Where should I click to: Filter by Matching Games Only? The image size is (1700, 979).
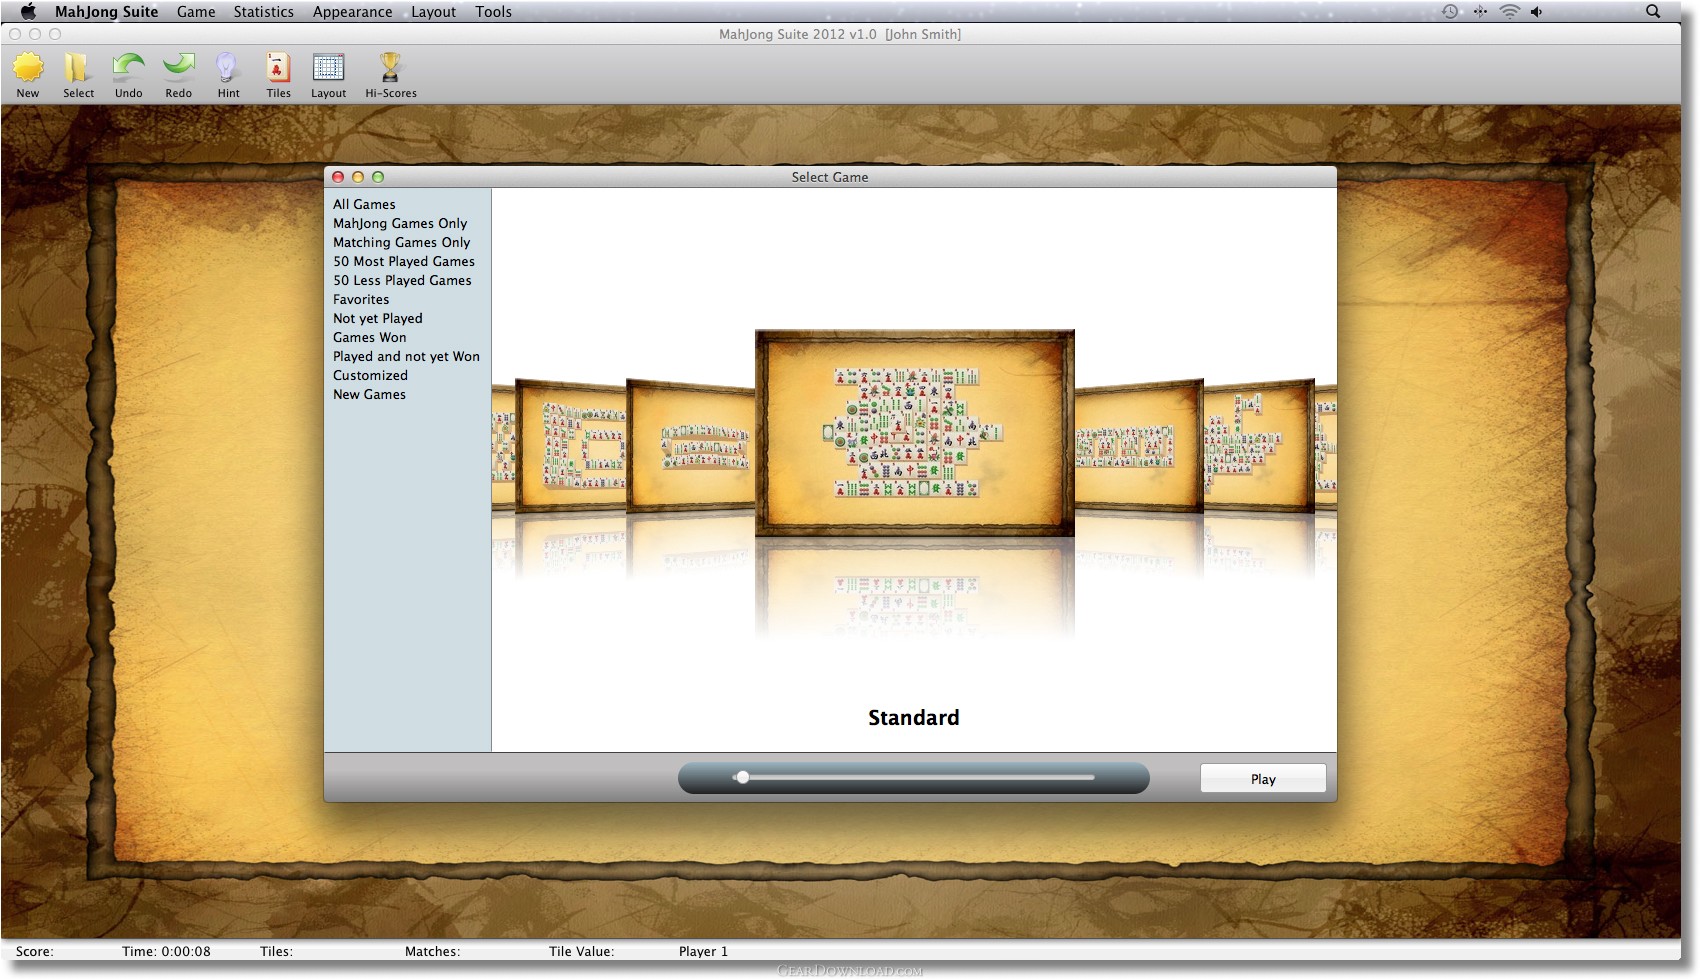(401, 242)
